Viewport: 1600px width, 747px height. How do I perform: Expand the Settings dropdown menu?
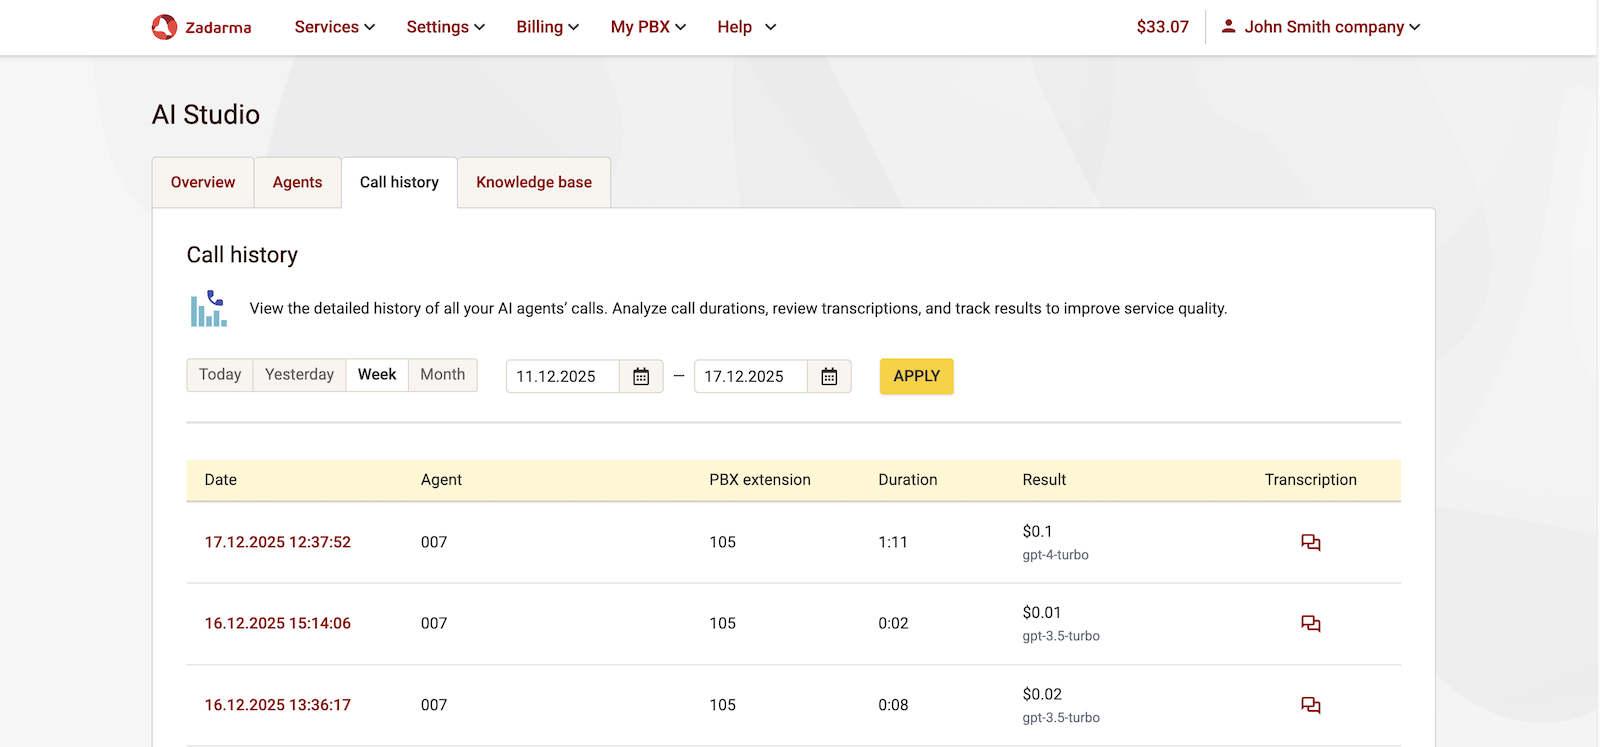point(445,27)
